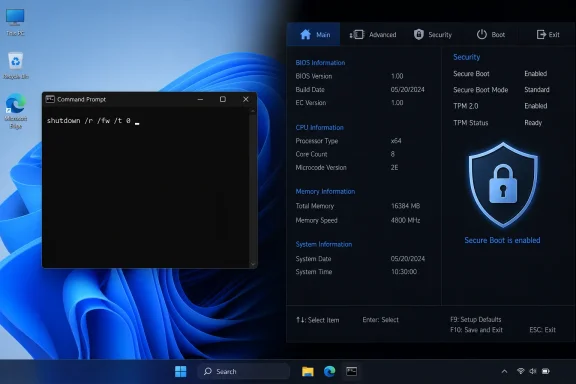This screenshot has width=576, height=384.
Task: Click the Total Memory 16384 MB value
Action: pyautogui.click(x=406, y=206)
